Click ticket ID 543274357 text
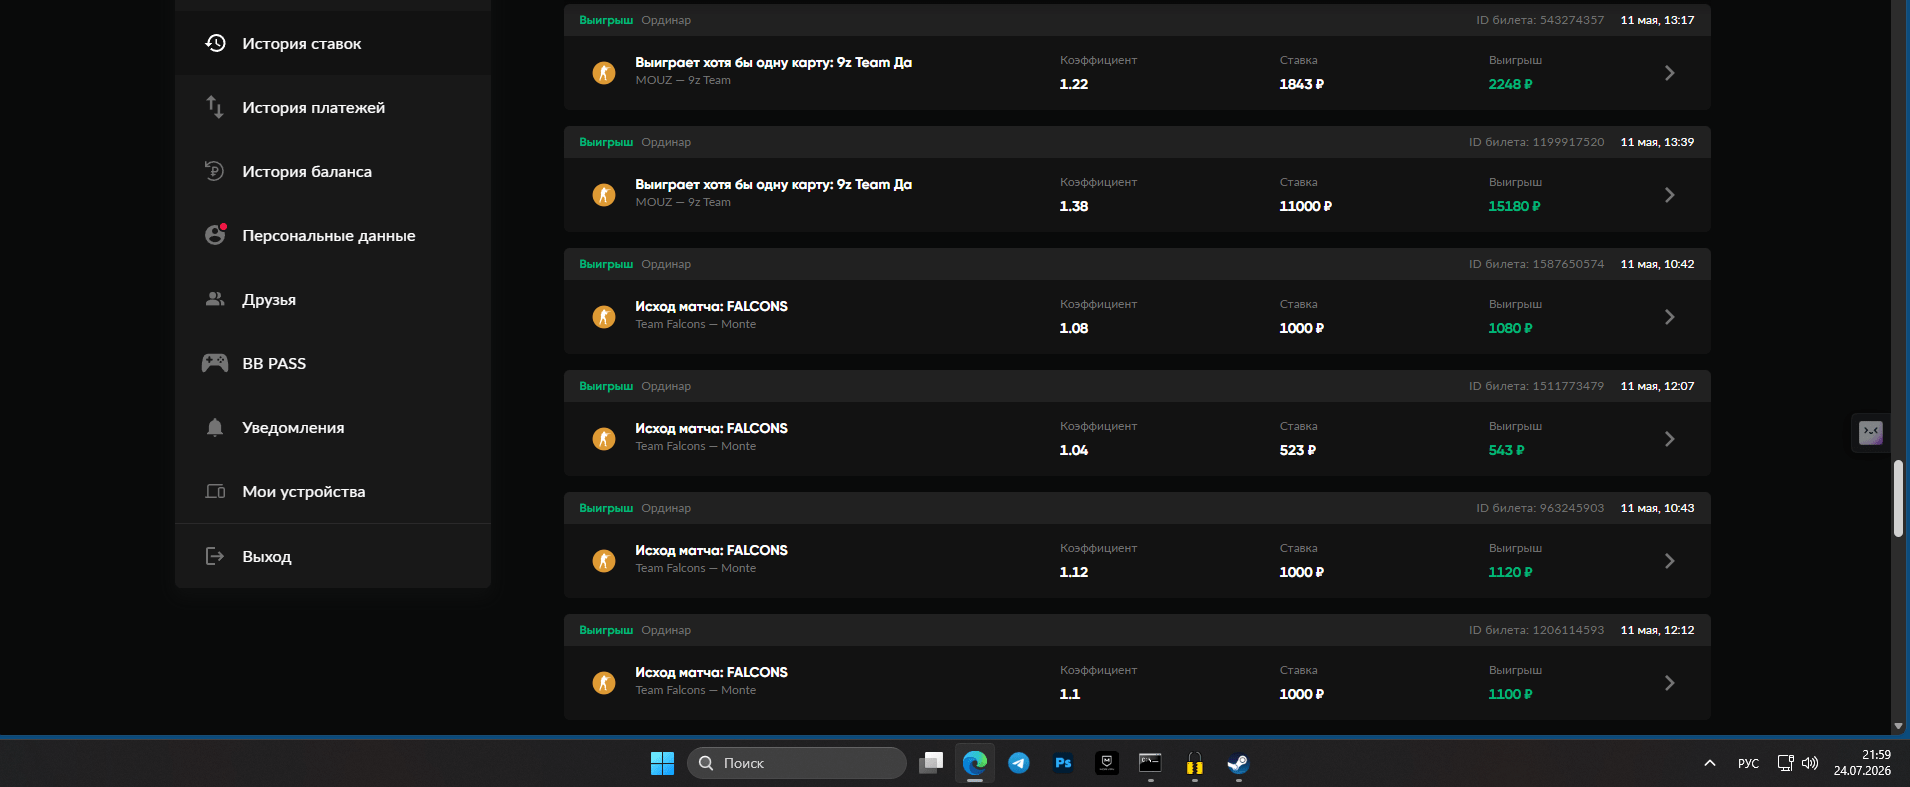 click(x=1540, y=20)
